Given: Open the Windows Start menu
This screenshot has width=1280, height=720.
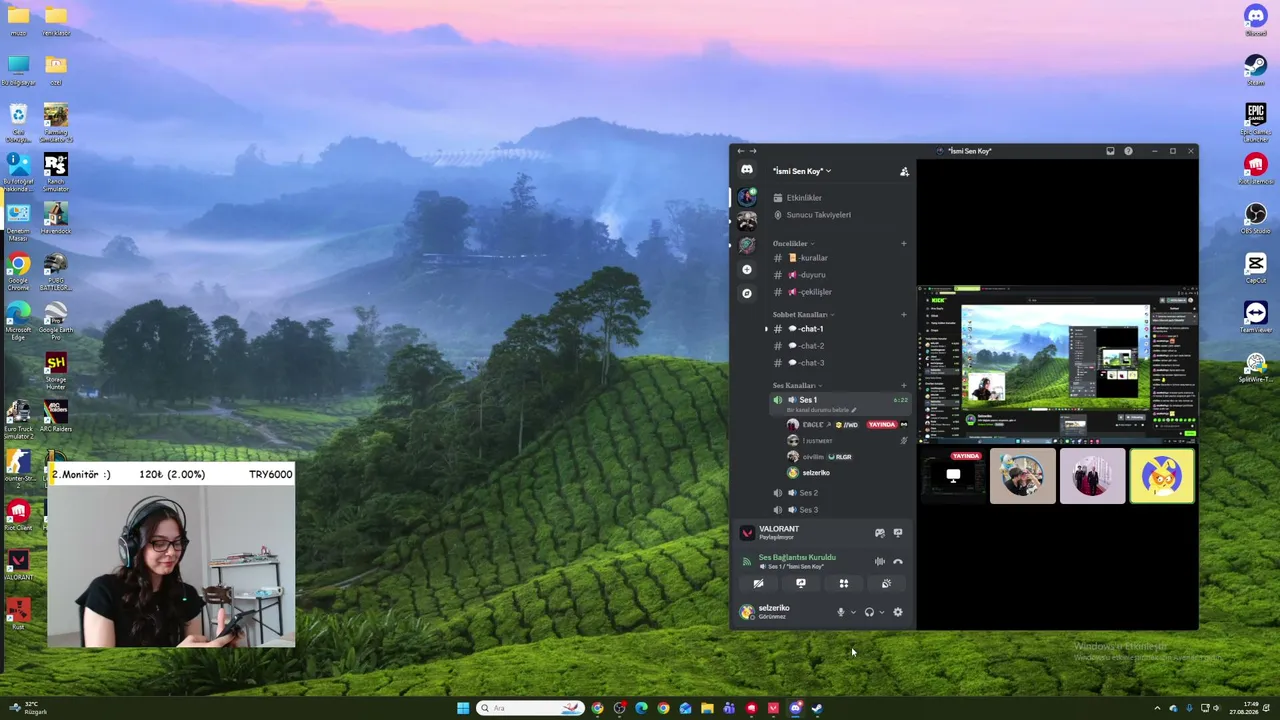Looking at the screenshot, I should [x=463, y=708].
